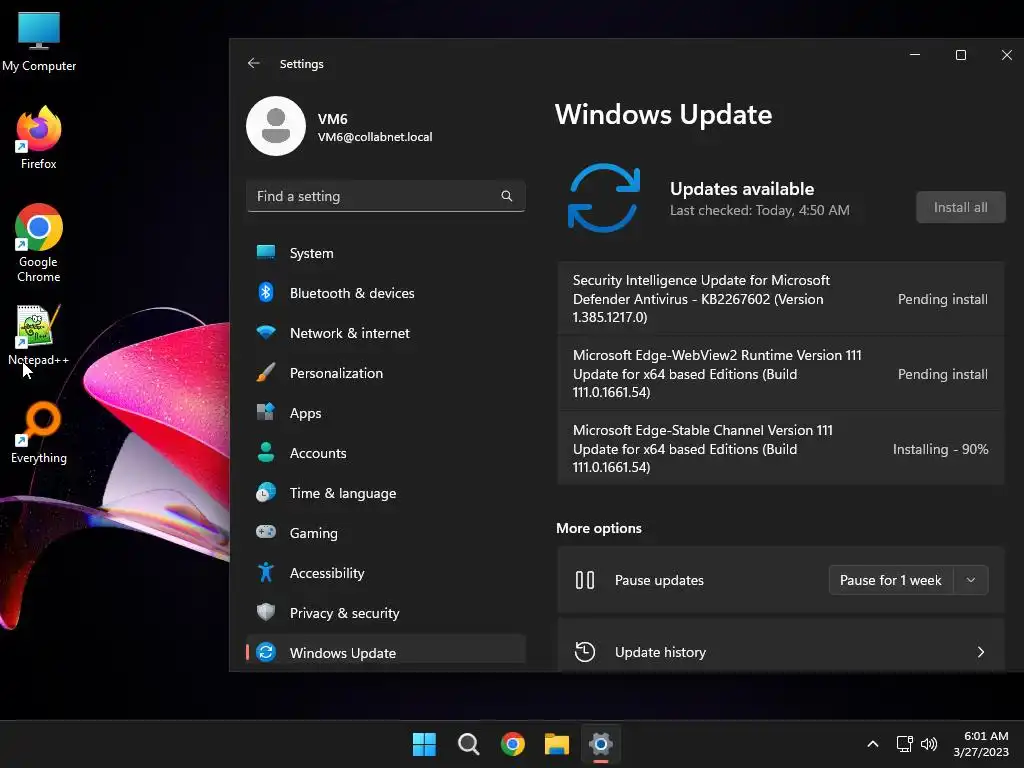Image resolution: width=1024 pixels, height=768 pixels.
Task: Open the My Computer desktop icon
Action: 39,41
